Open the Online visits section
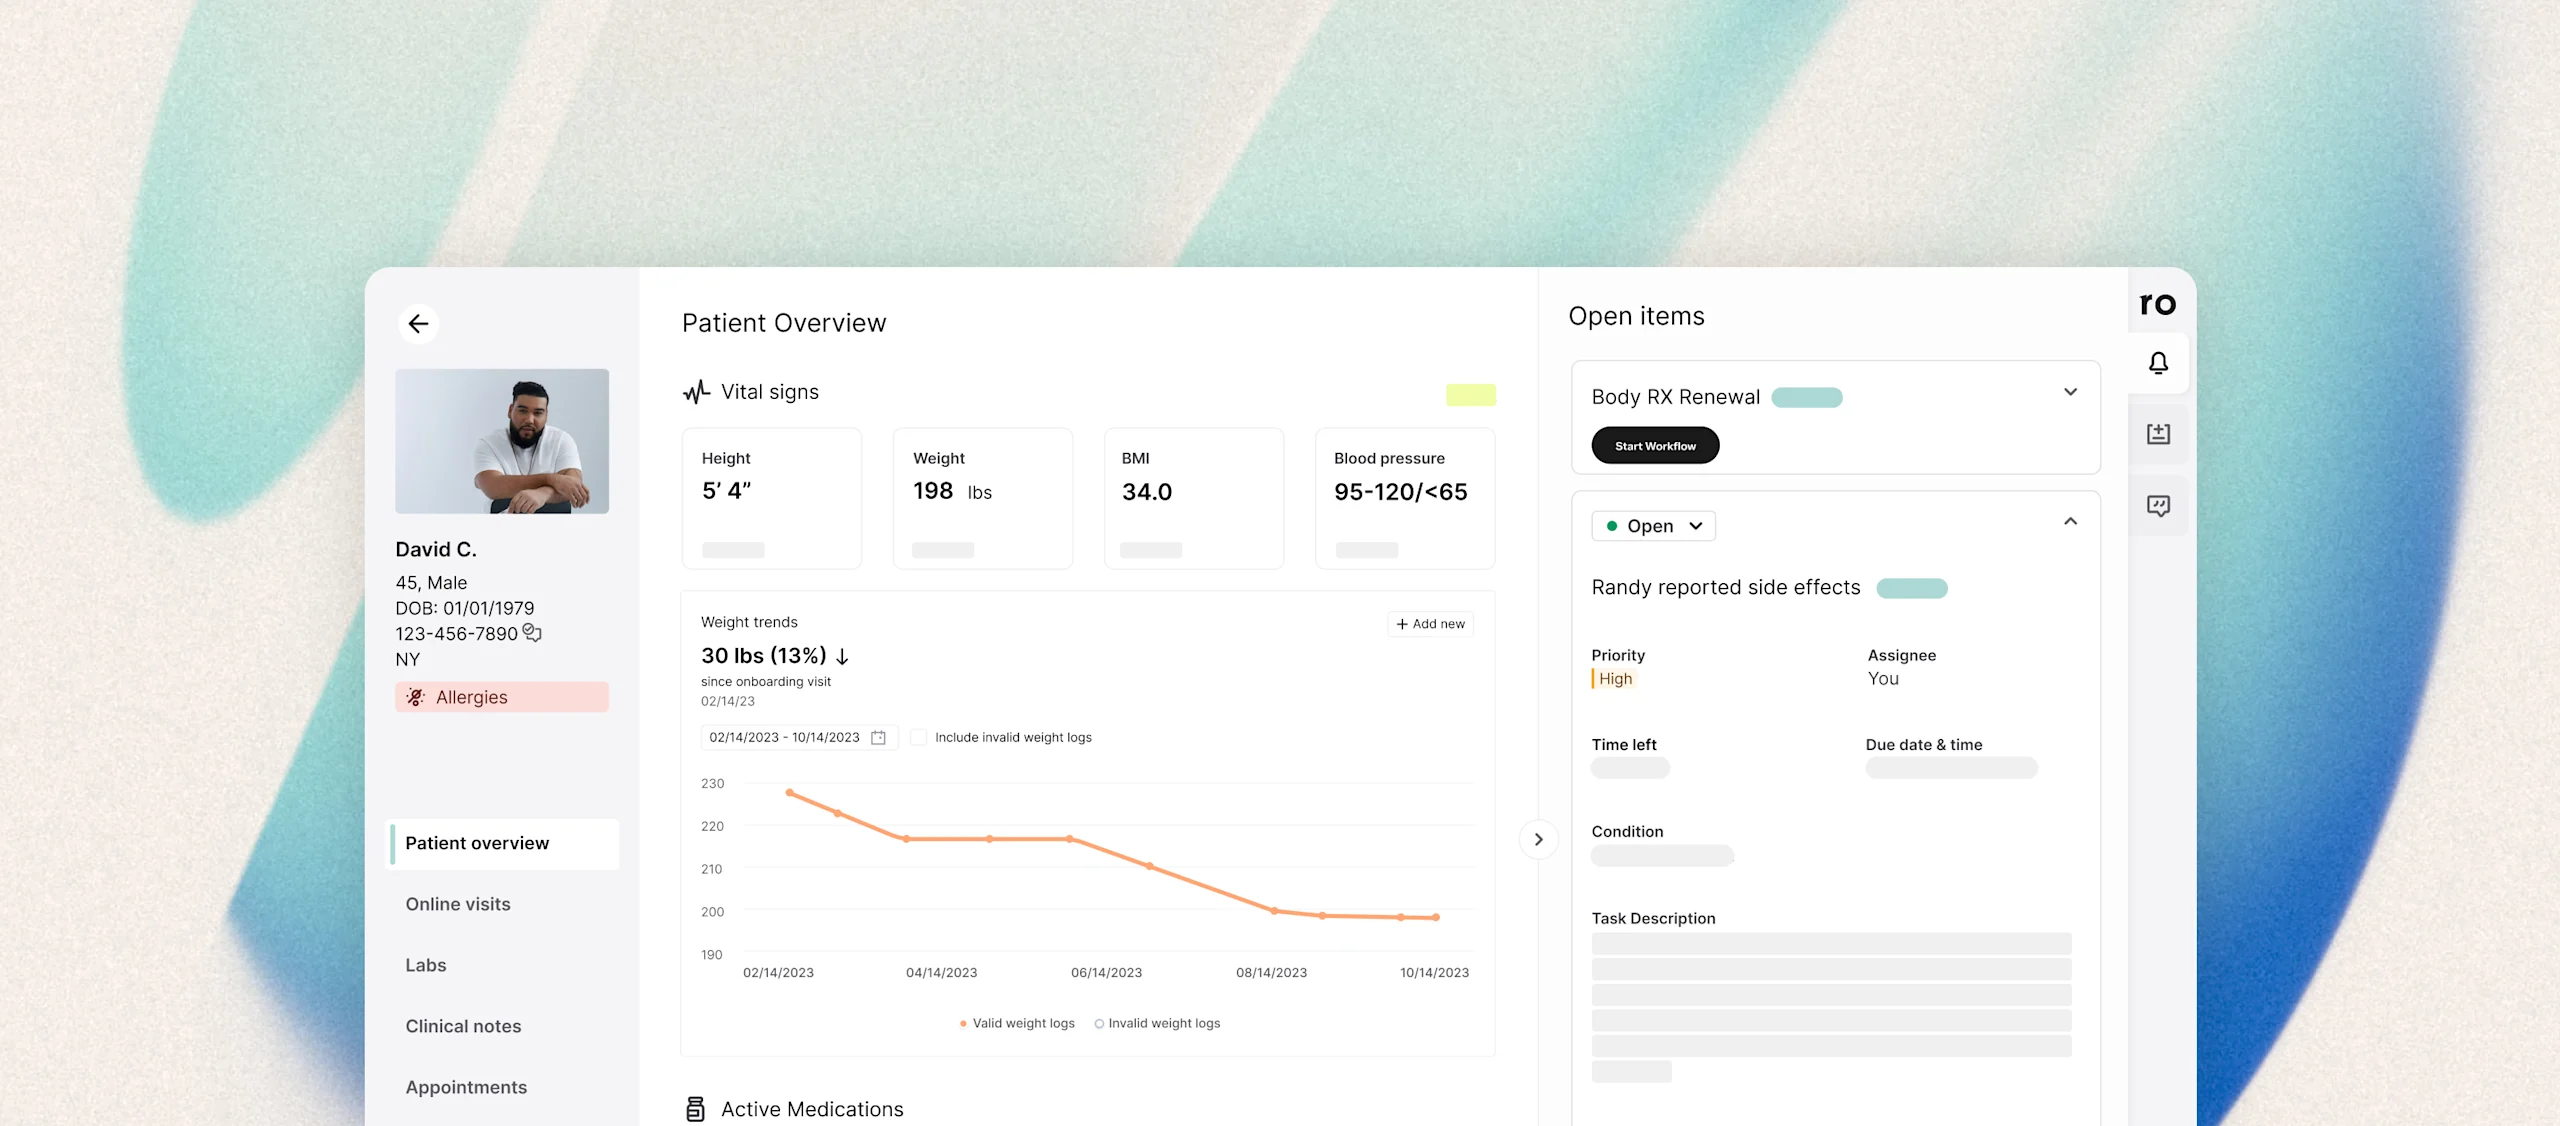The width and height of the screenshot is (2560, 1126). pyautogui.click(x=458, y=904)
